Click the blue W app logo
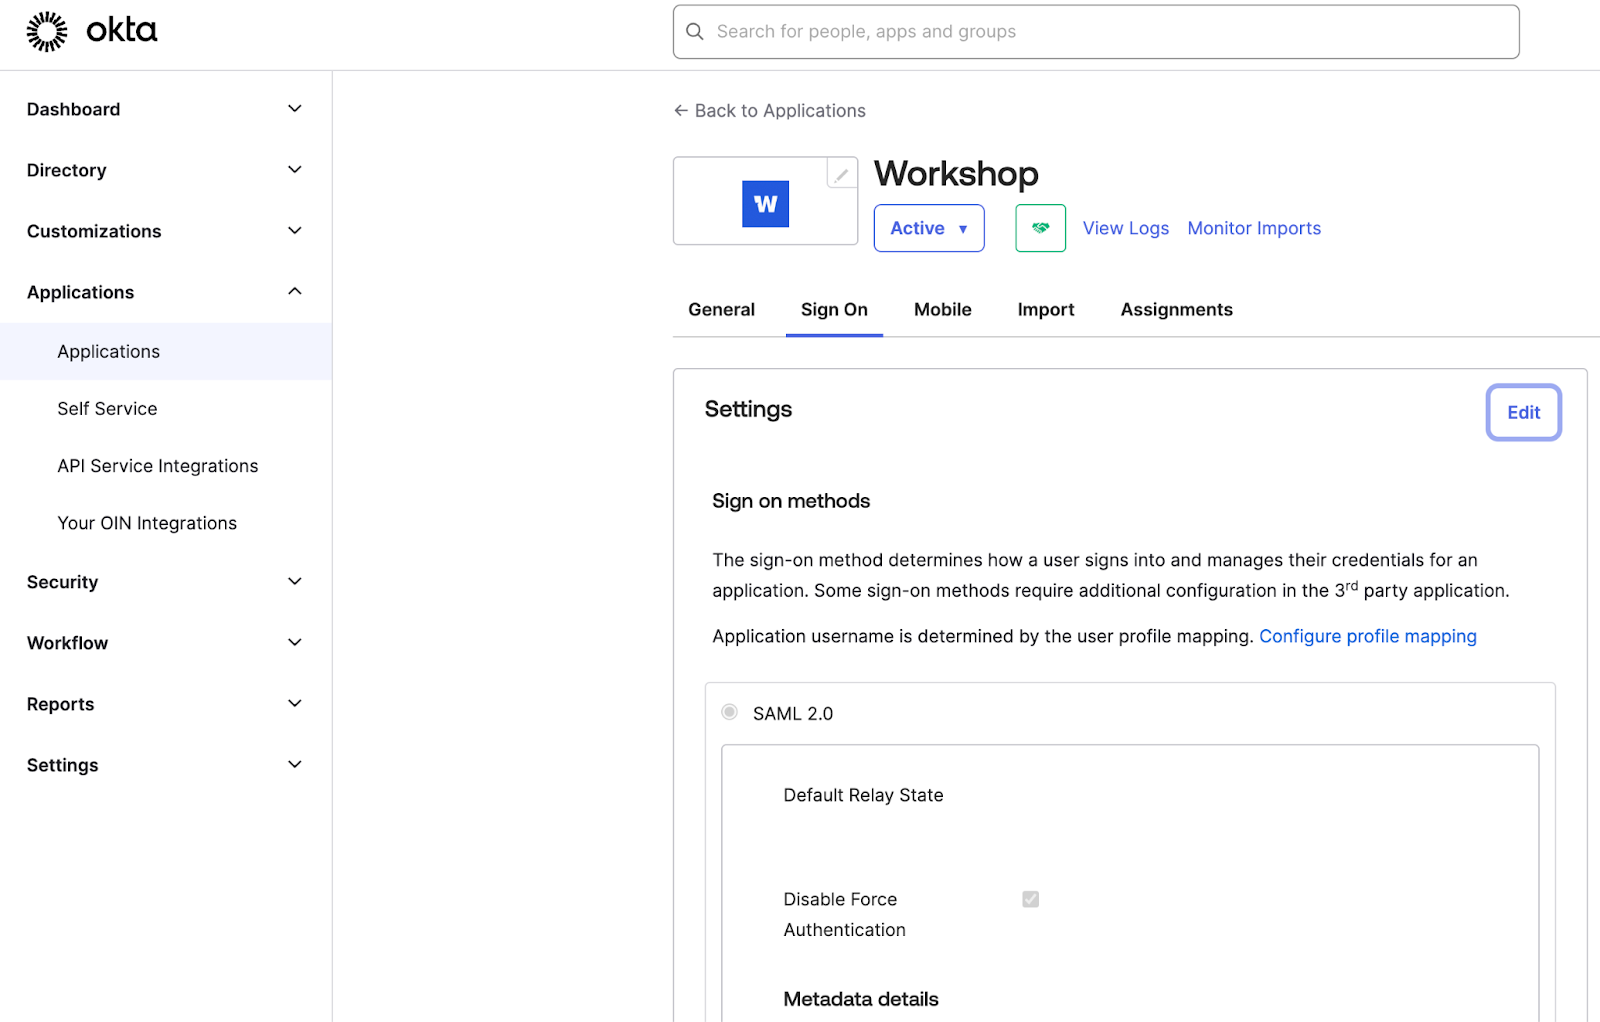Viewport: 1600px width, 1022px height. coord(766,204)
